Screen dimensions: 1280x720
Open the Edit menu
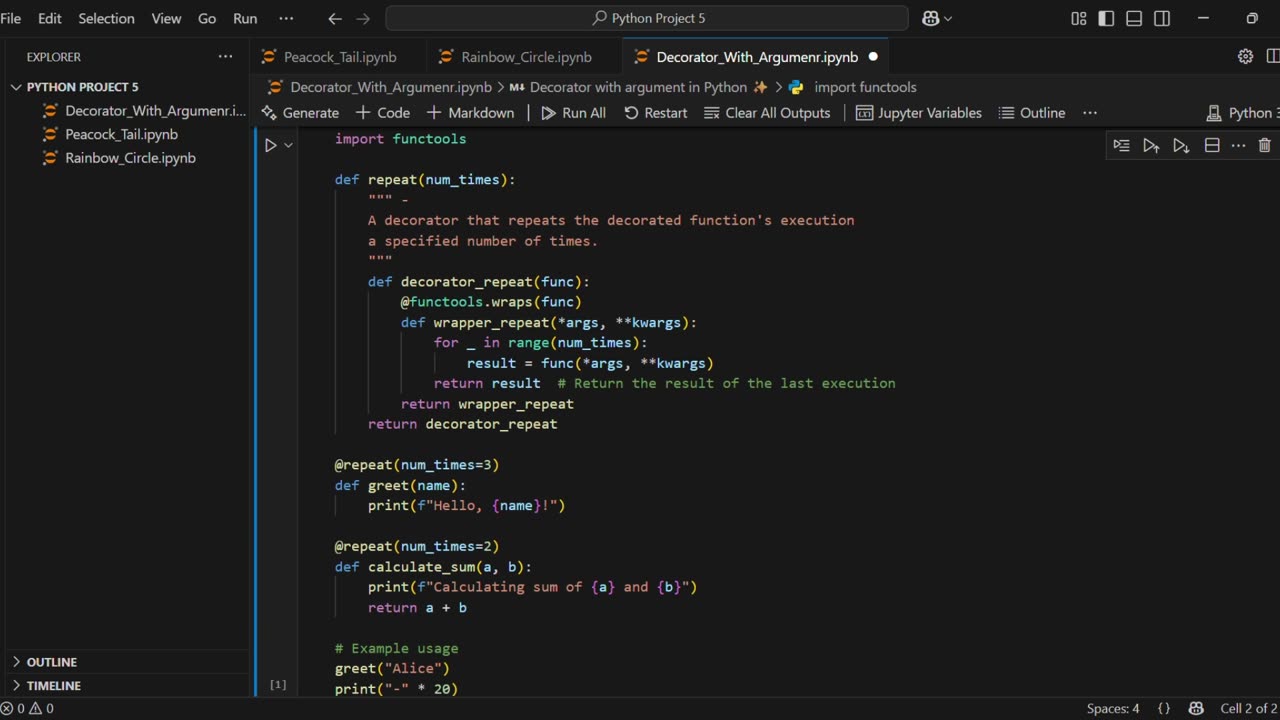tap(50, 18)
